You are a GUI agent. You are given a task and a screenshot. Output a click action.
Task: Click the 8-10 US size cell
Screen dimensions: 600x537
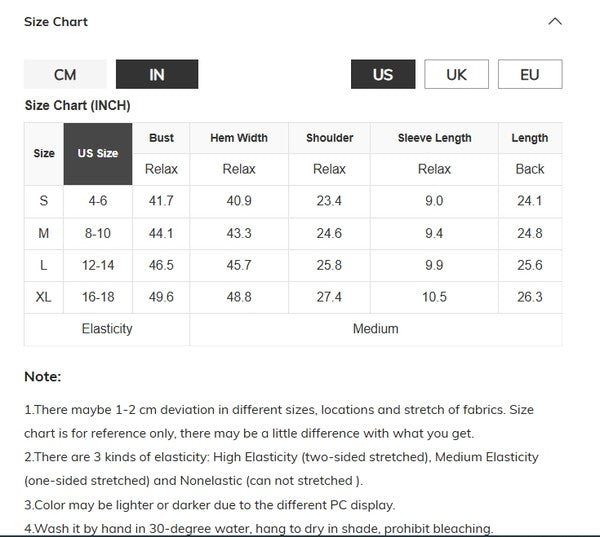point(98,233)
